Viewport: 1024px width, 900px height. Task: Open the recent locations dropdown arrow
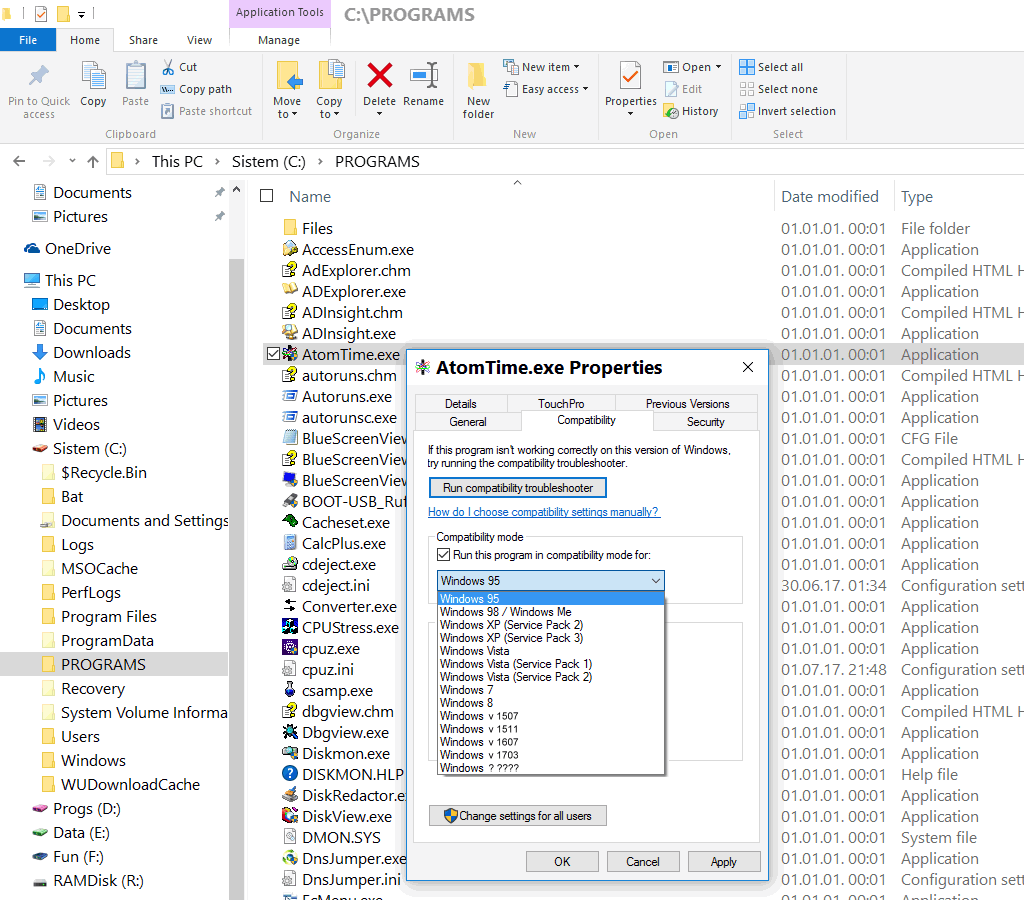coord(72,161)
